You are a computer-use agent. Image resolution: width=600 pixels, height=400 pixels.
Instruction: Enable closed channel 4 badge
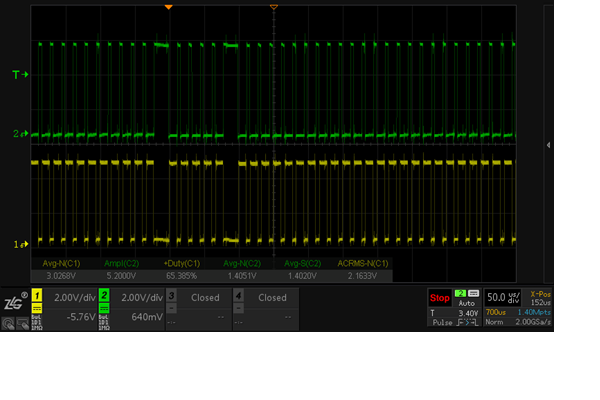(238, 296)
